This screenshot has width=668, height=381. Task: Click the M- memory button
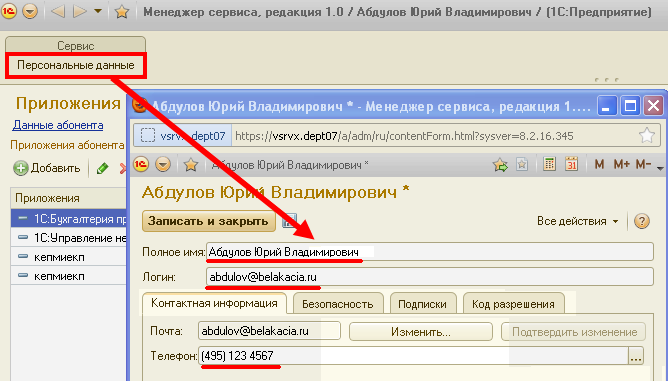tap(643, 165)
